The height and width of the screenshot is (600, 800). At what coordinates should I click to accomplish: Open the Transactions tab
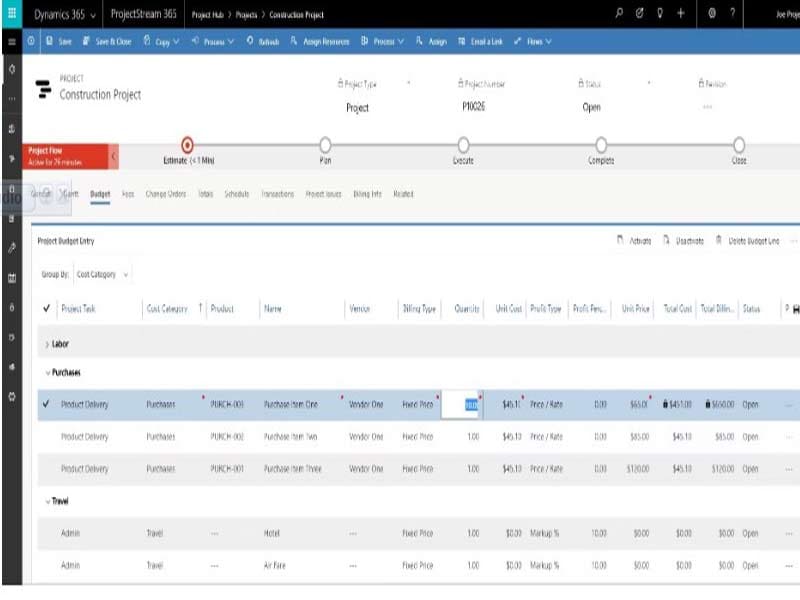[277, 194]
